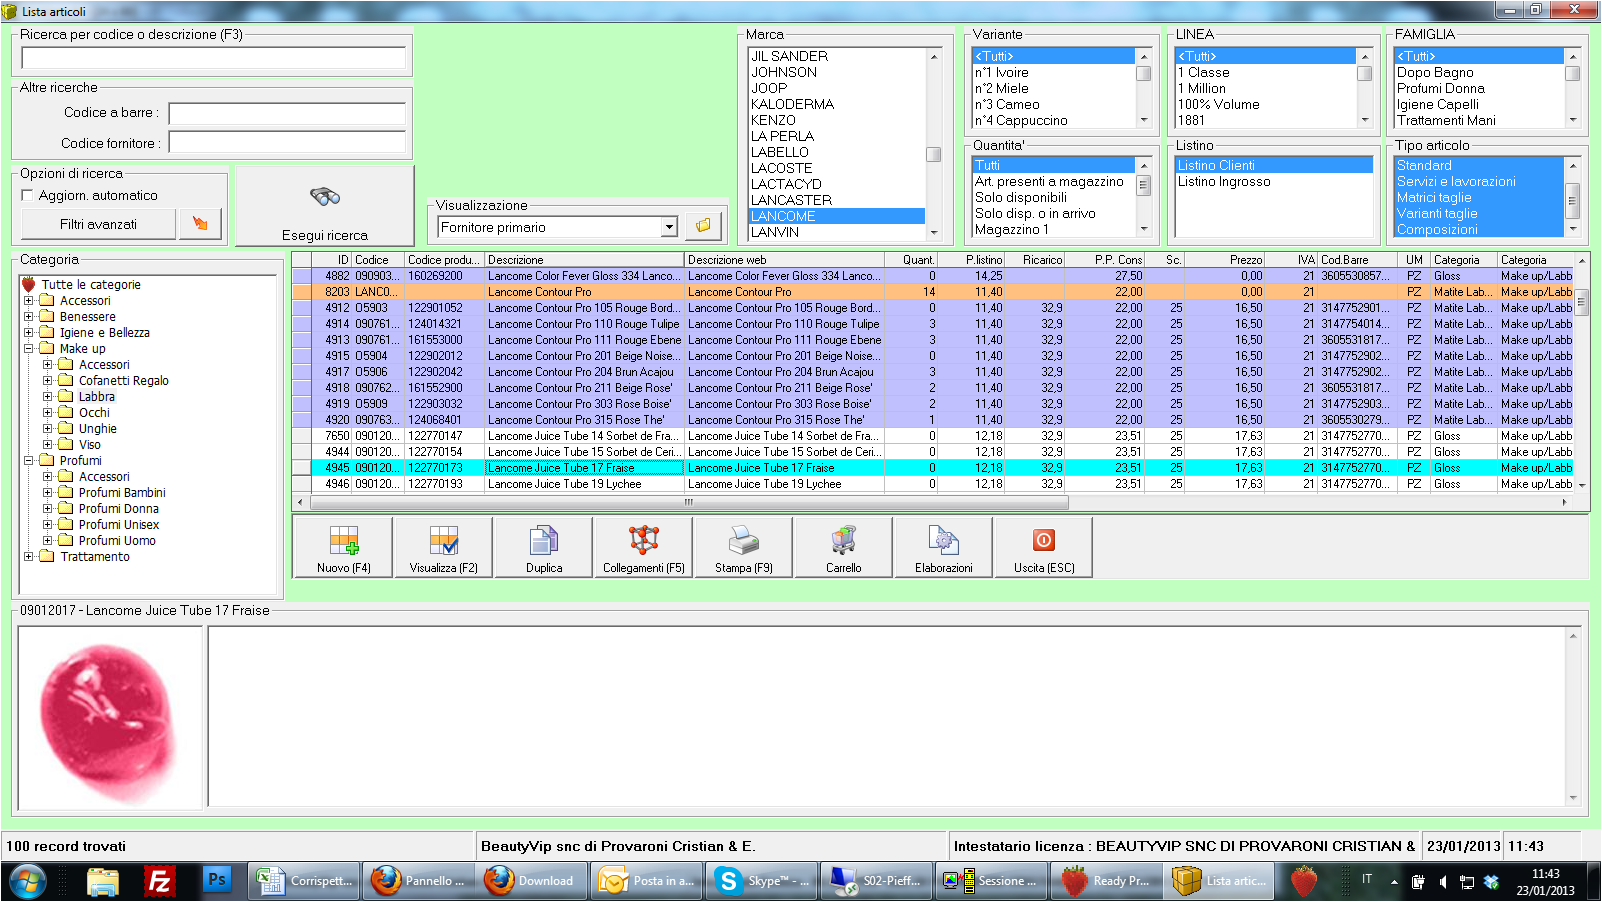Click the Uscita (ESC) exit icon

[1044, 541]
